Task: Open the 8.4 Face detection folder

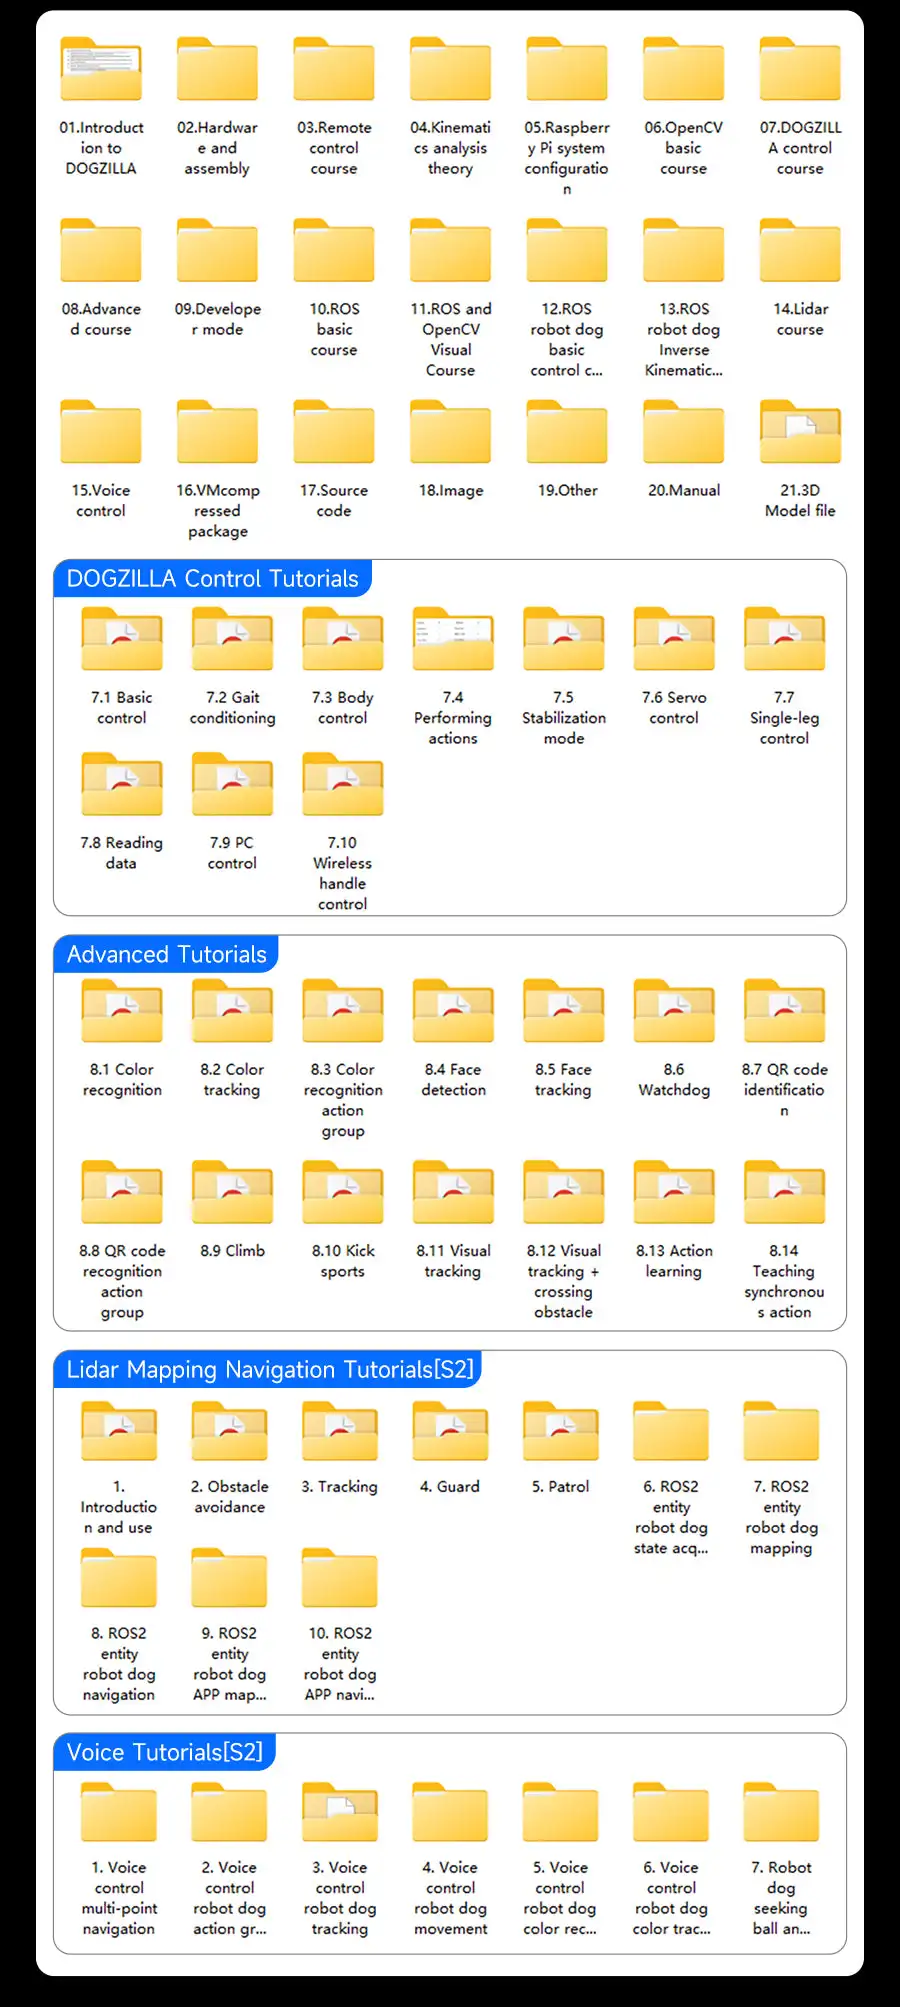Action: 453,1011
